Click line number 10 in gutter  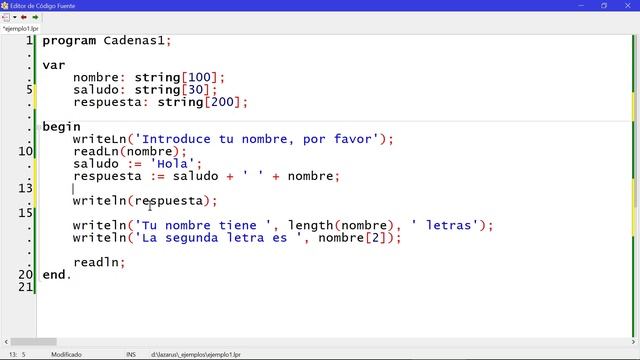tap(25, 151)
